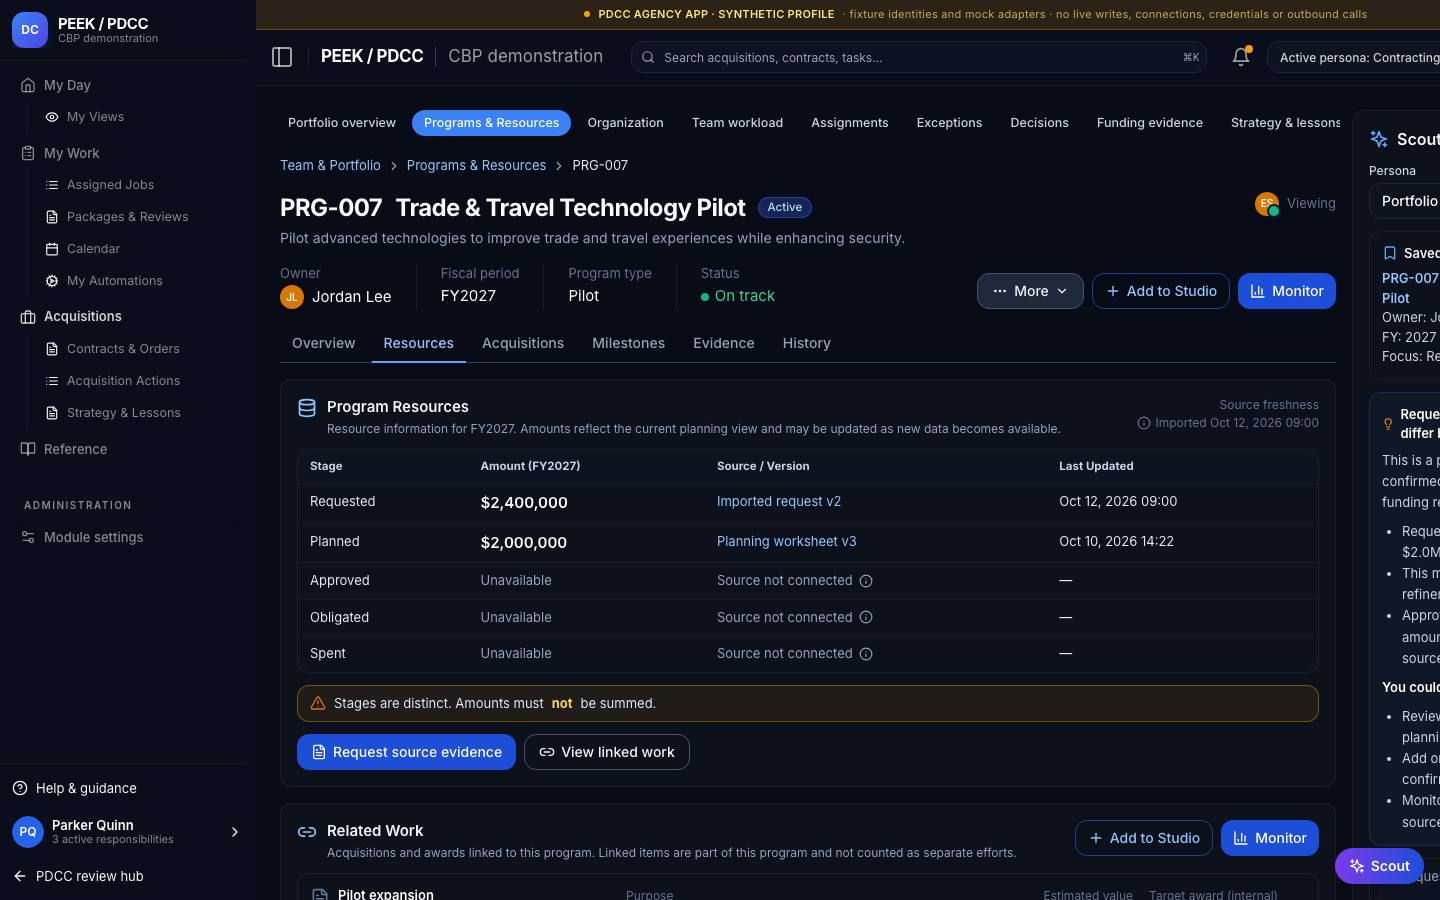
Task: Click the Saved bookmark icon in Scout panel
Action: coord(1389,253)
